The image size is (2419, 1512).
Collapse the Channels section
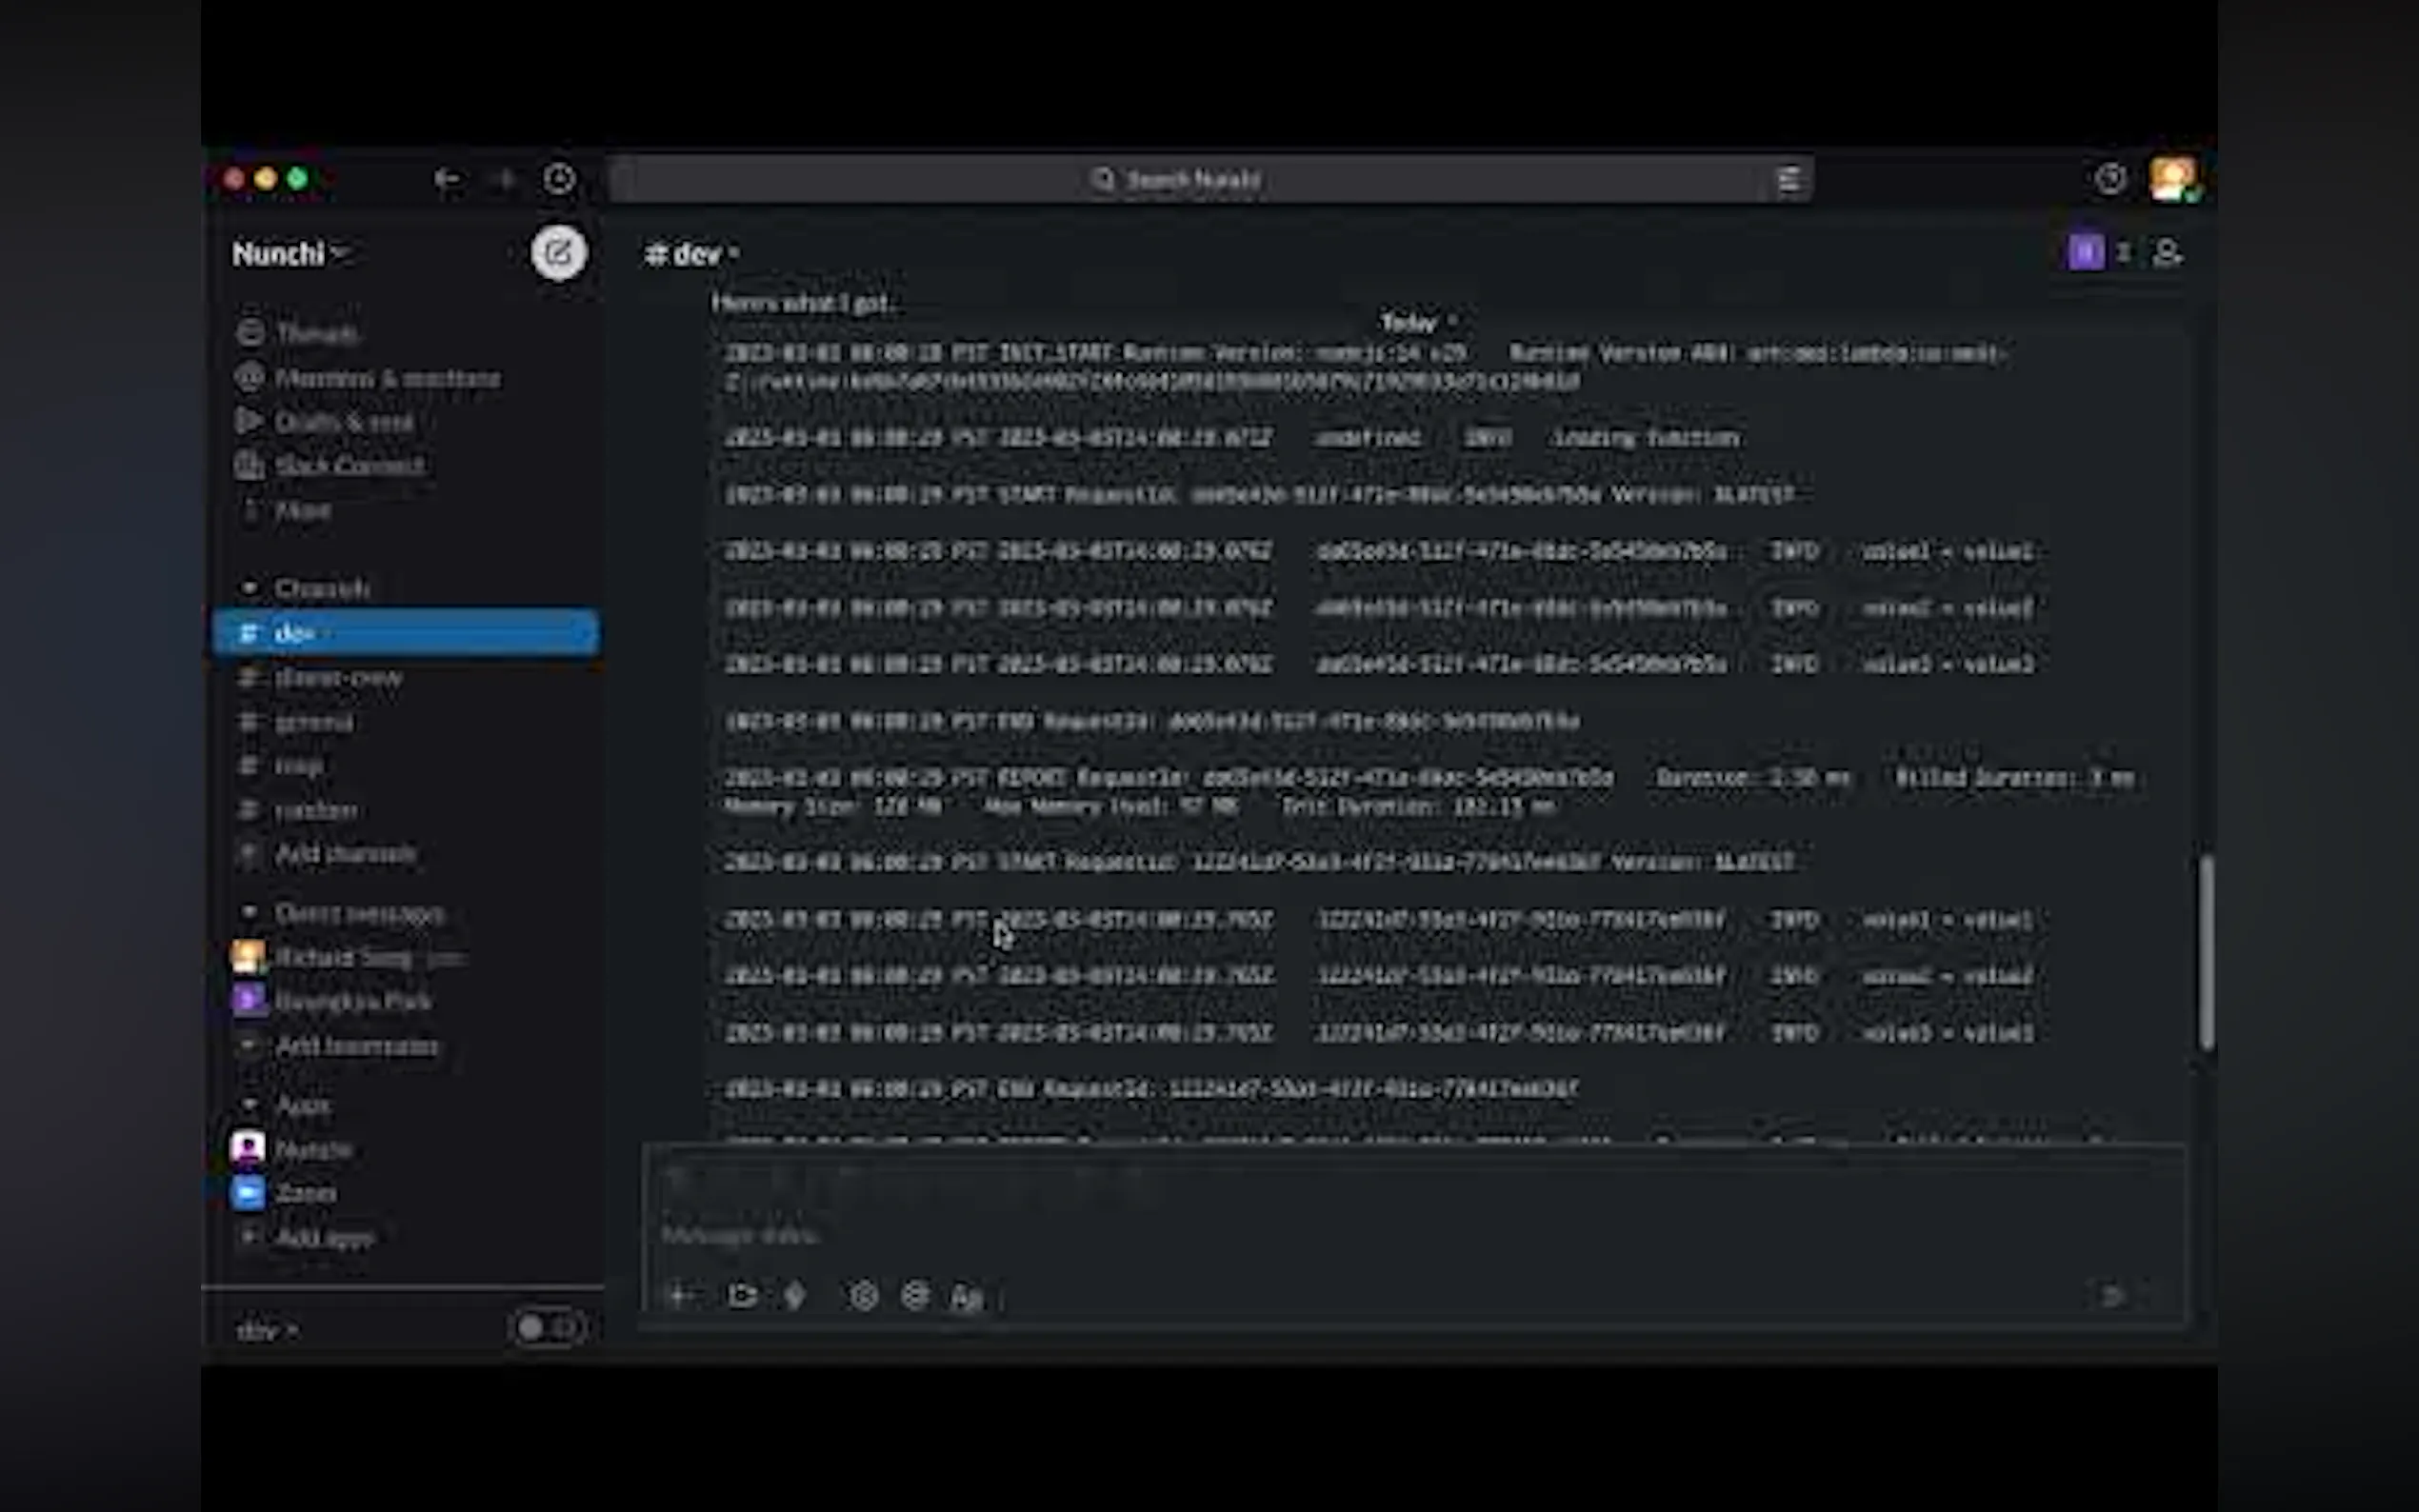250,588
